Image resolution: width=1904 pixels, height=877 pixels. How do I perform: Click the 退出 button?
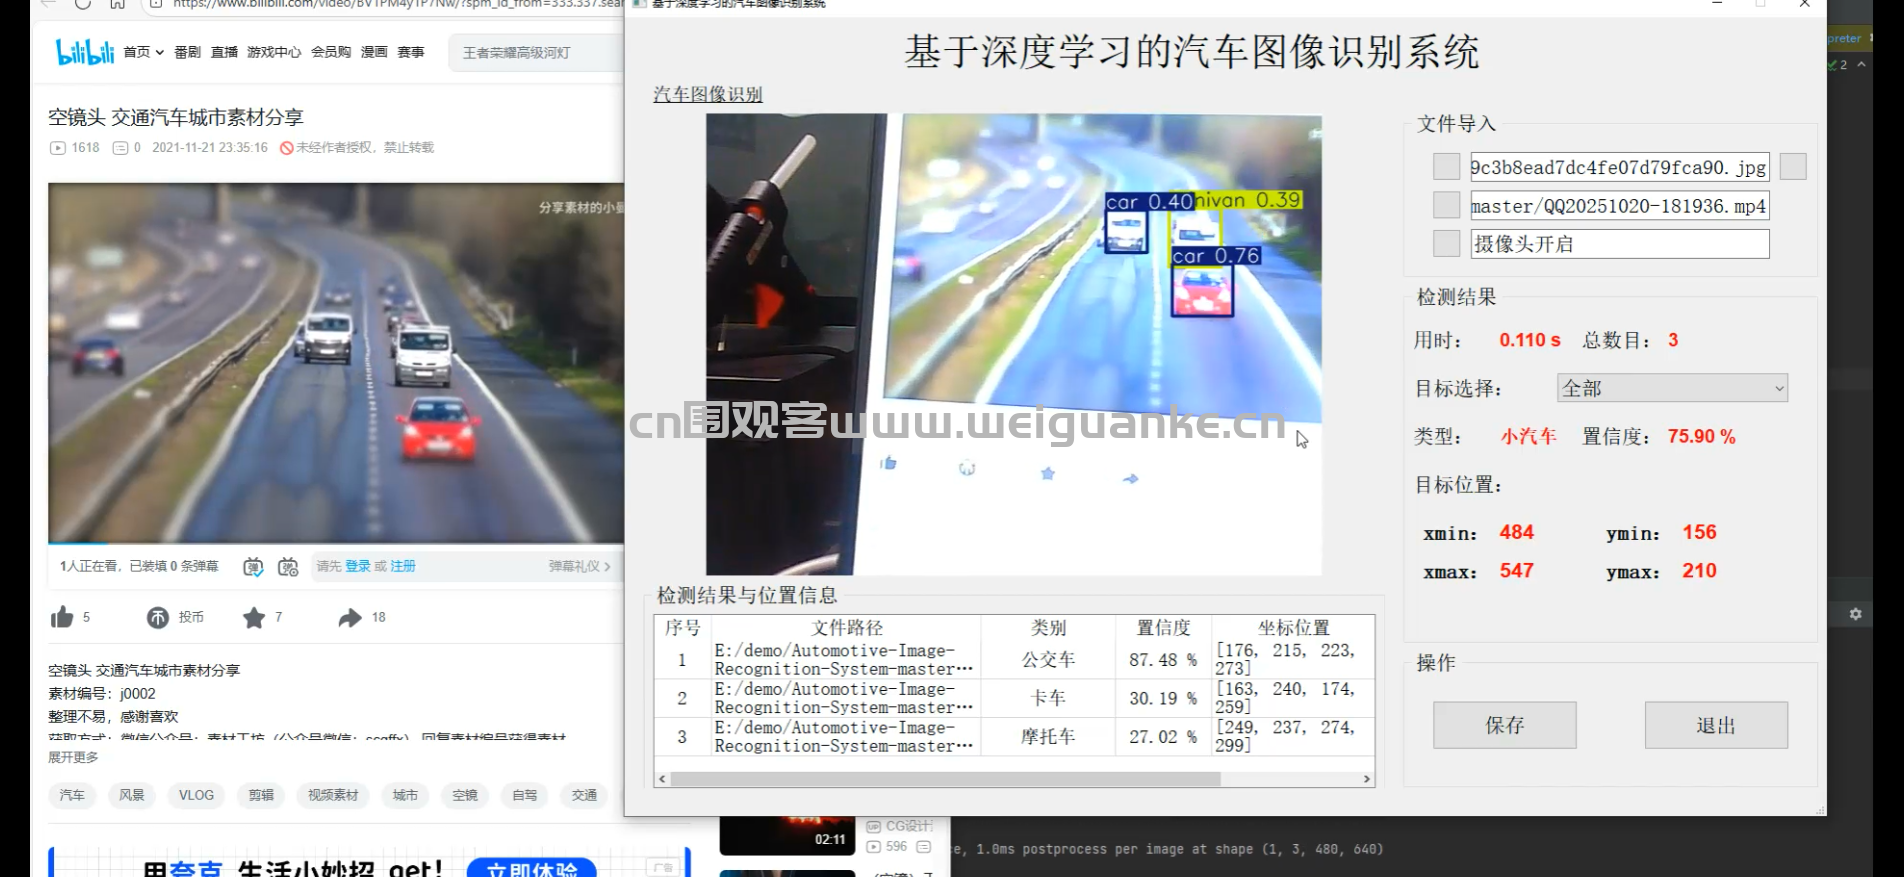(x=1715, y=725)
